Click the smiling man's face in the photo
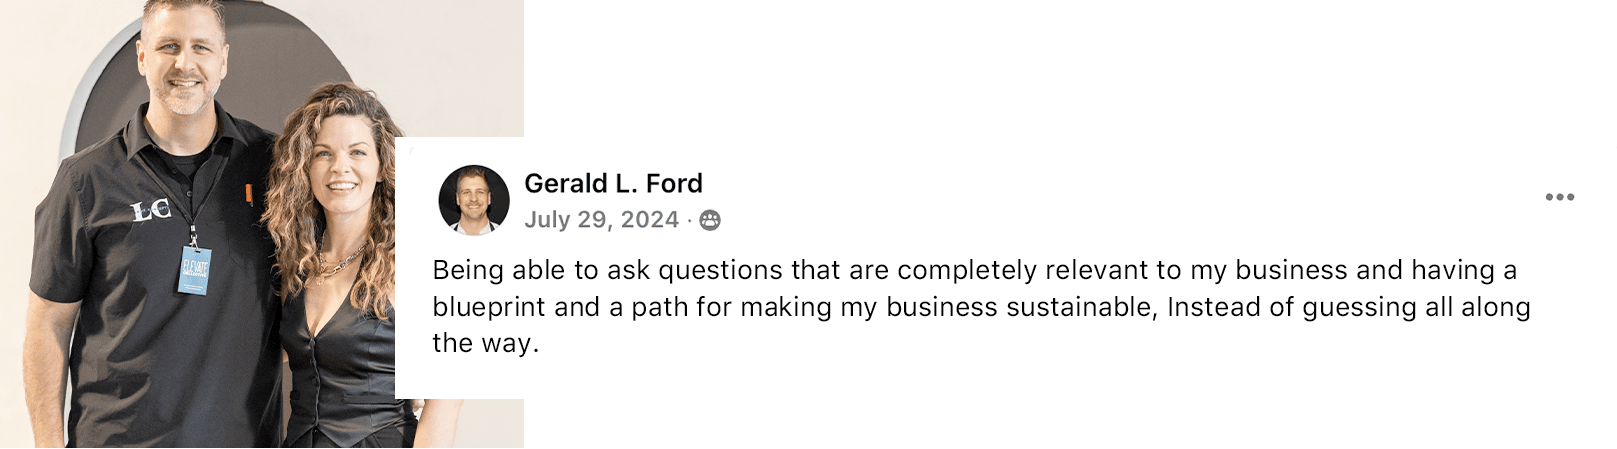Screen dimensions: 1617x449 pyautogui.click(x=181, y=60)
